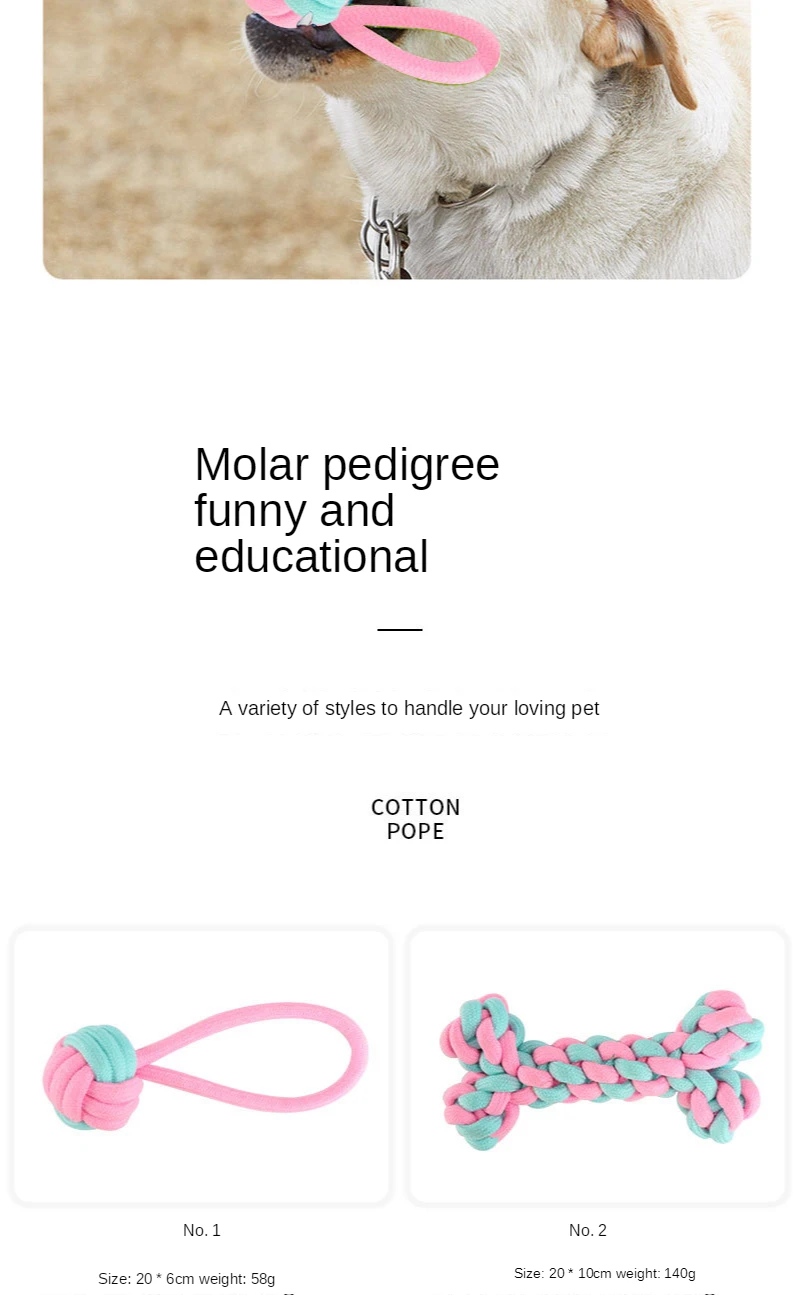
Task: Click the 20 * 6cm weight 58g size text
Action: click(187, 1279)
